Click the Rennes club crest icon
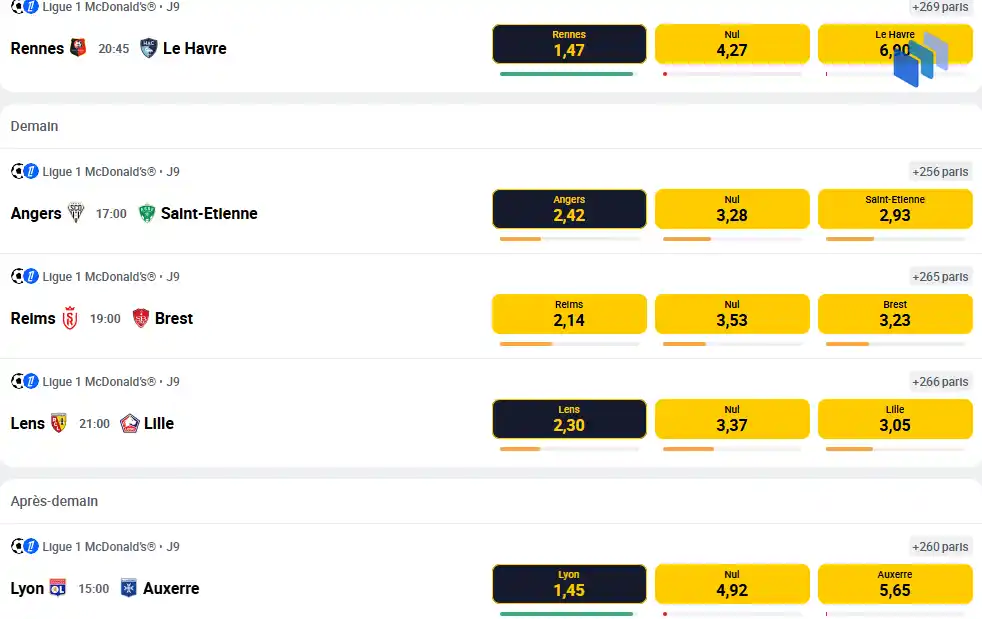 pyautogui.click(x=78, y=48)
